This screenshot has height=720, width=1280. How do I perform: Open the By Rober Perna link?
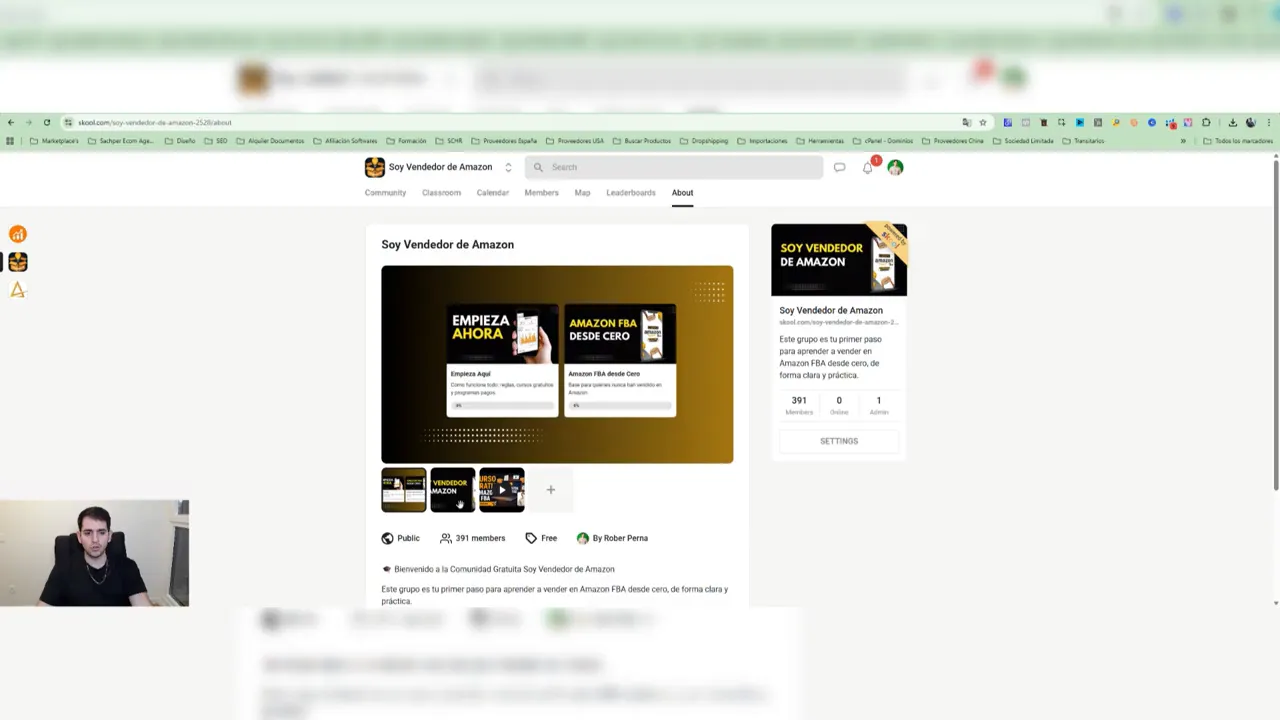click(x=620, y=538)
